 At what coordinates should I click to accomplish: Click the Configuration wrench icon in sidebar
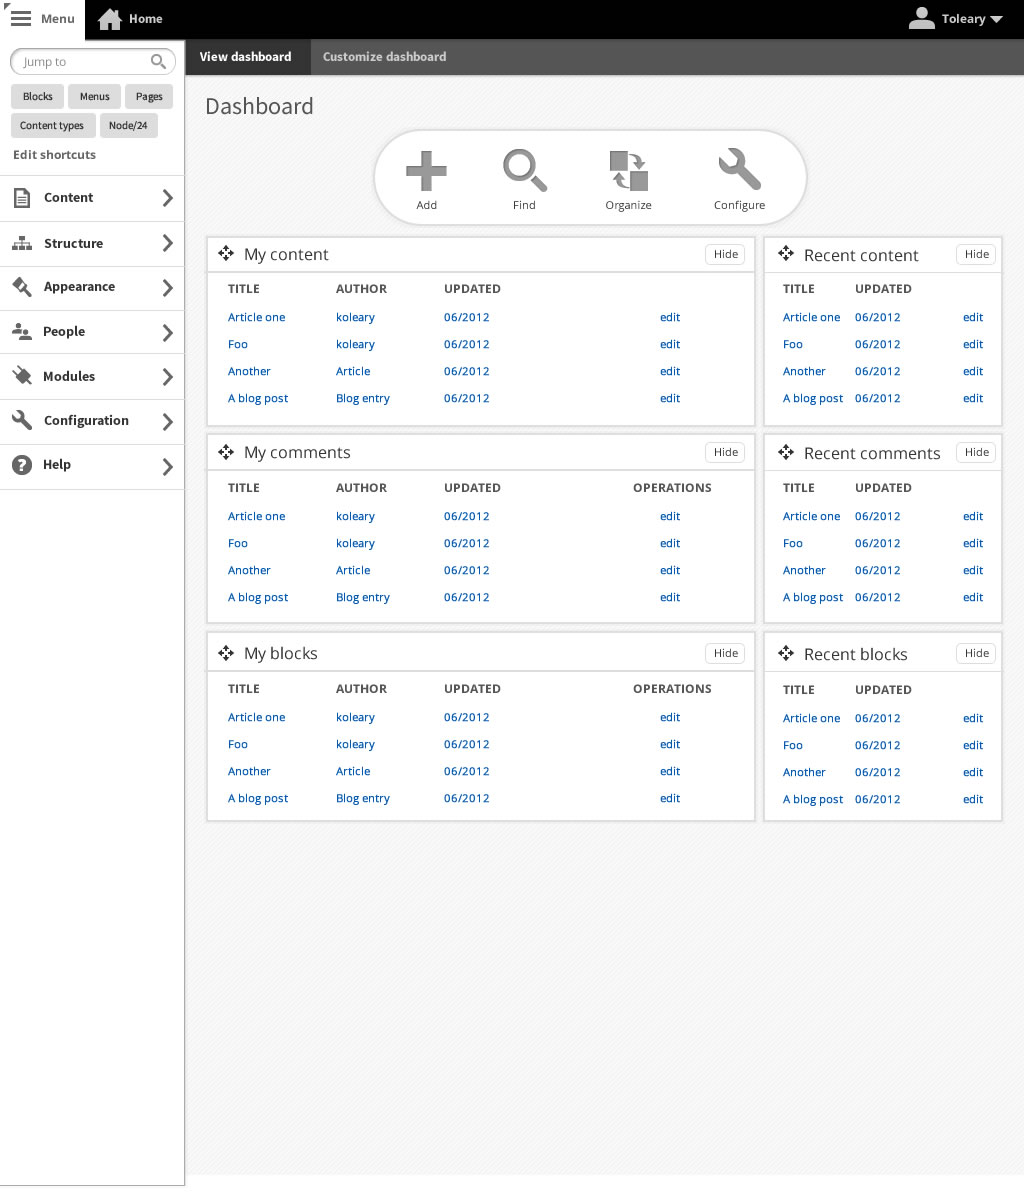tap(22, 420)
